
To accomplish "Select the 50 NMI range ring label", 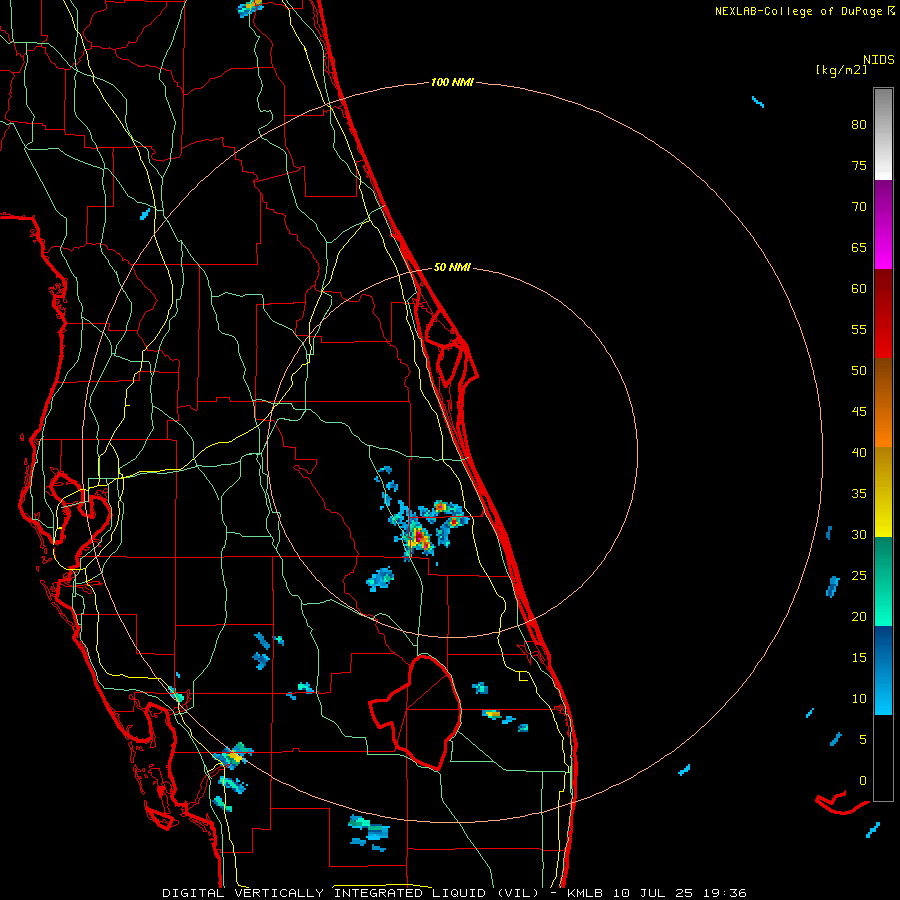I will pos(452,267).
